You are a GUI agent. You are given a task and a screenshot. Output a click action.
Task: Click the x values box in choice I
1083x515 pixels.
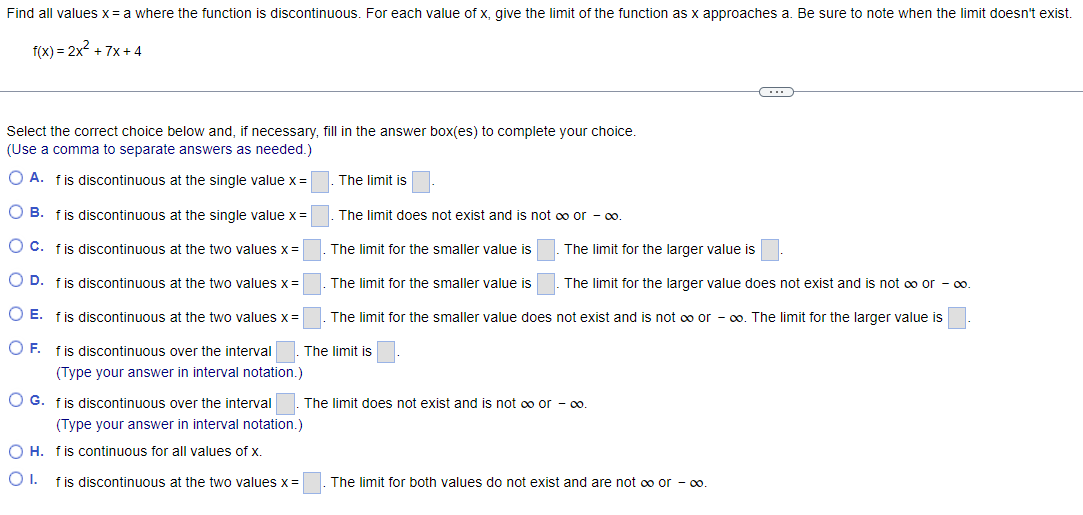point(312,483)
